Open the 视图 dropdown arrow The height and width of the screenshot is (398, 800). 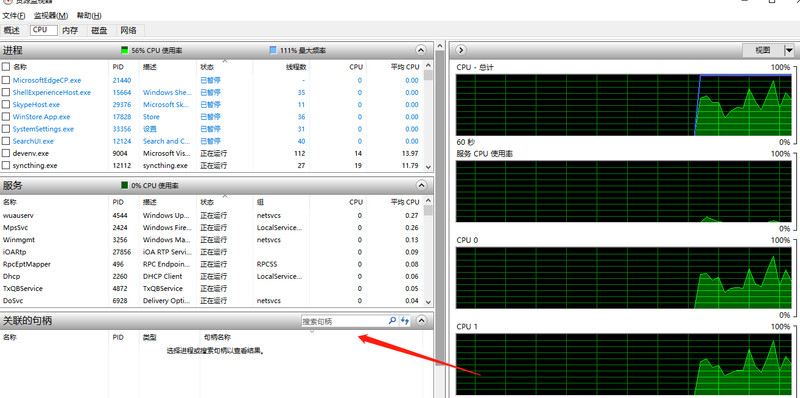point(789,50)
